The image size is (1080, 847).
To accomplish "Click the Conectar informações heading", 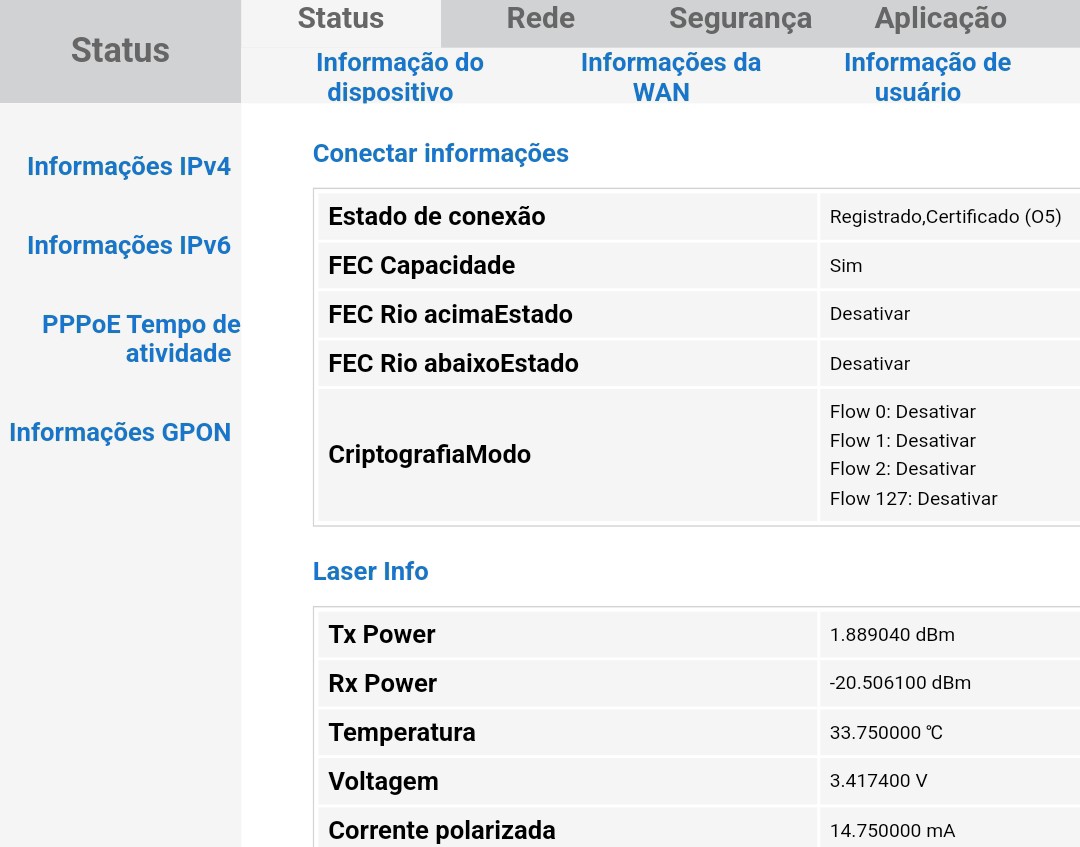I will coord(440,153).
